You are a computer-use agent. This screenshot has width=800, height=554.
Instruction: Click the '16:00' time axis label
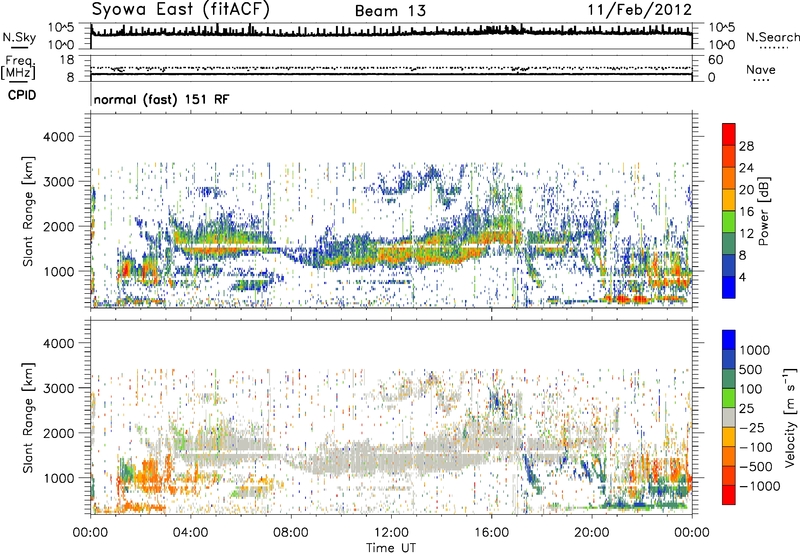pos(491,533)
